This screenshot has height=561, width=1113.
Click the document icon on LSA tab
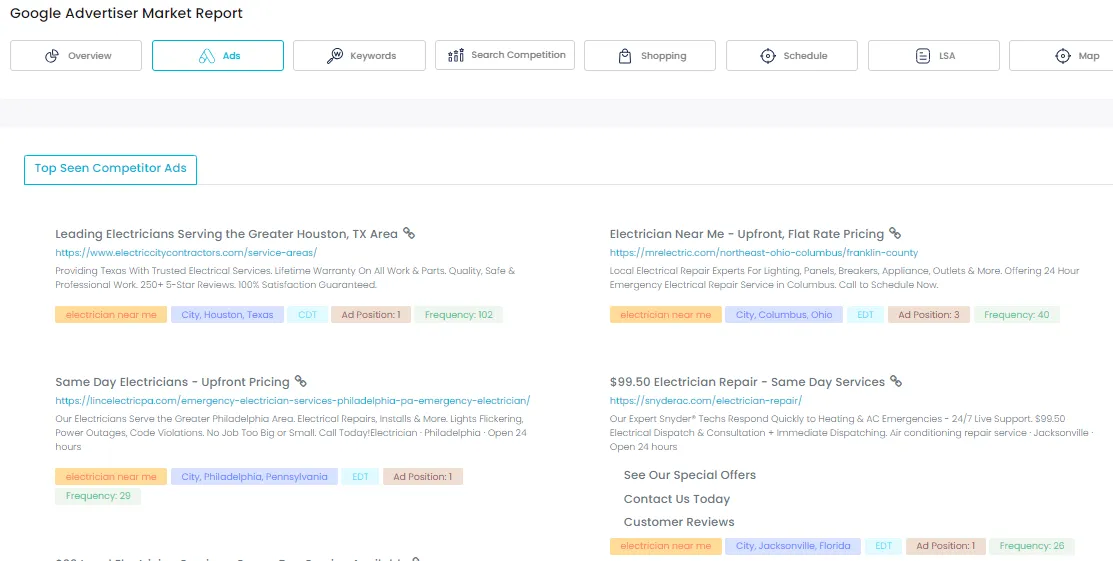click(922, 56)
